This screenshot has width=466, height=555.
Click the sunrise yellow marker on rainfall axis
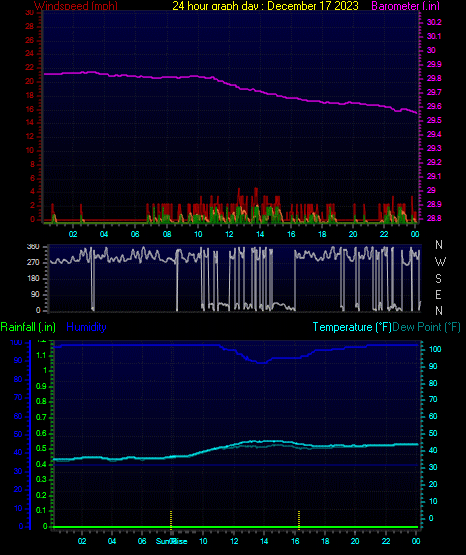[x=171, y=520]
